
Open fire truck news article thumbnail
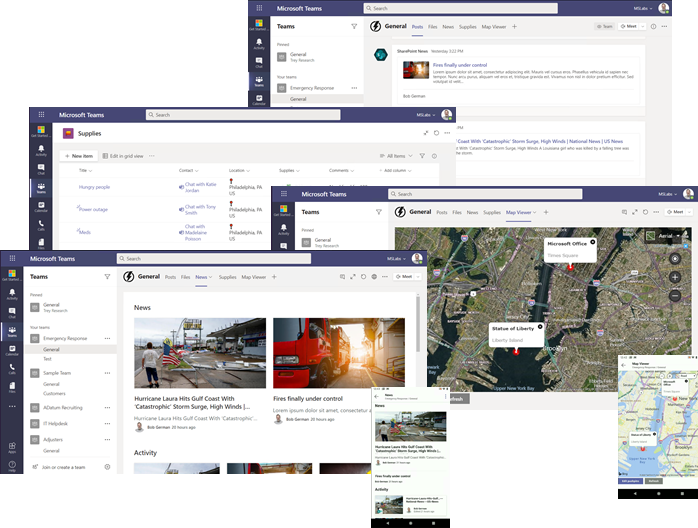point(339,353)
